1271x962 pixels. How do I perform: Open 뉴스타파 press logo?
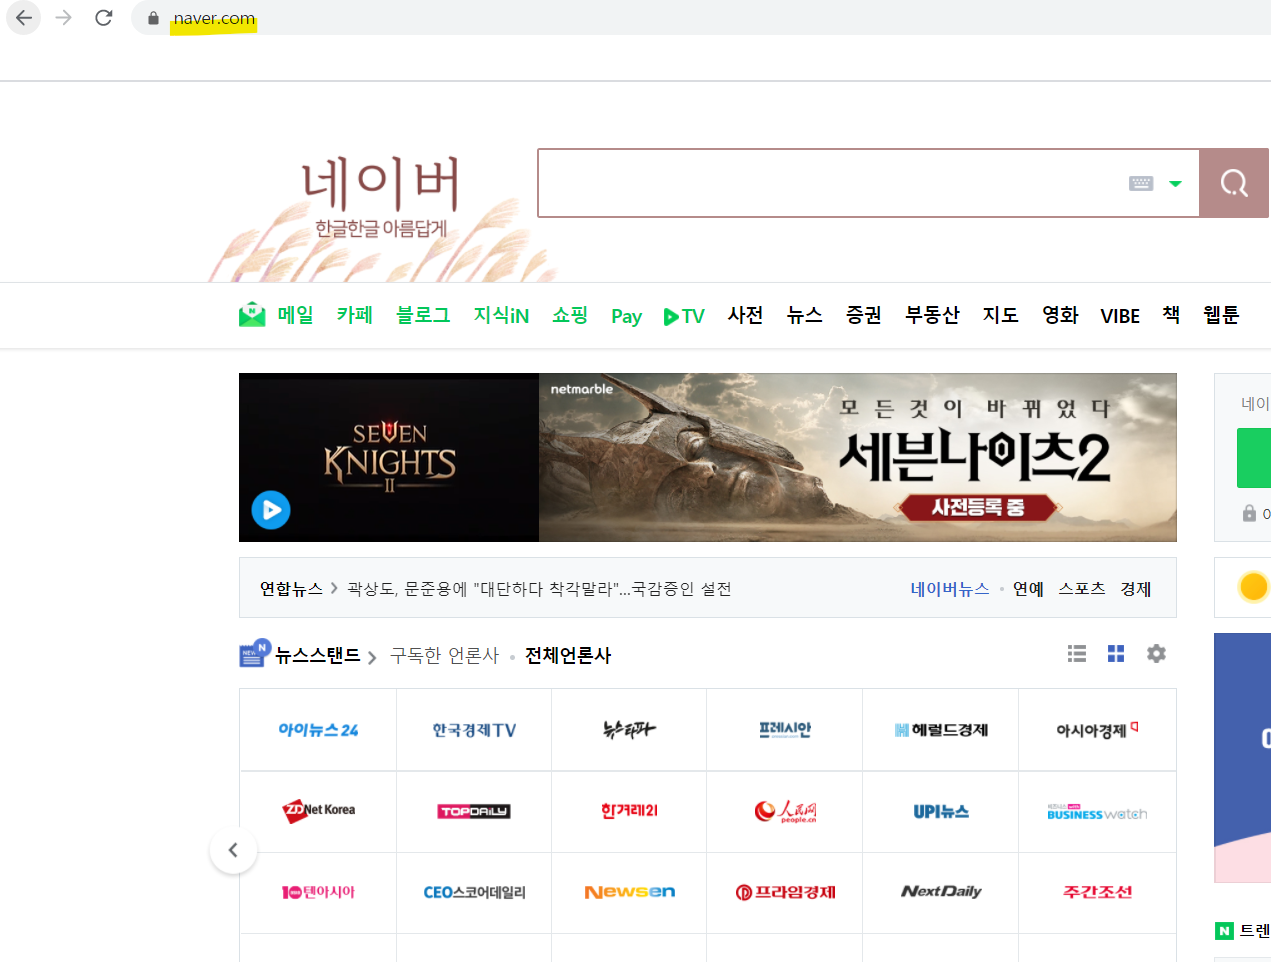coord(629,730)
